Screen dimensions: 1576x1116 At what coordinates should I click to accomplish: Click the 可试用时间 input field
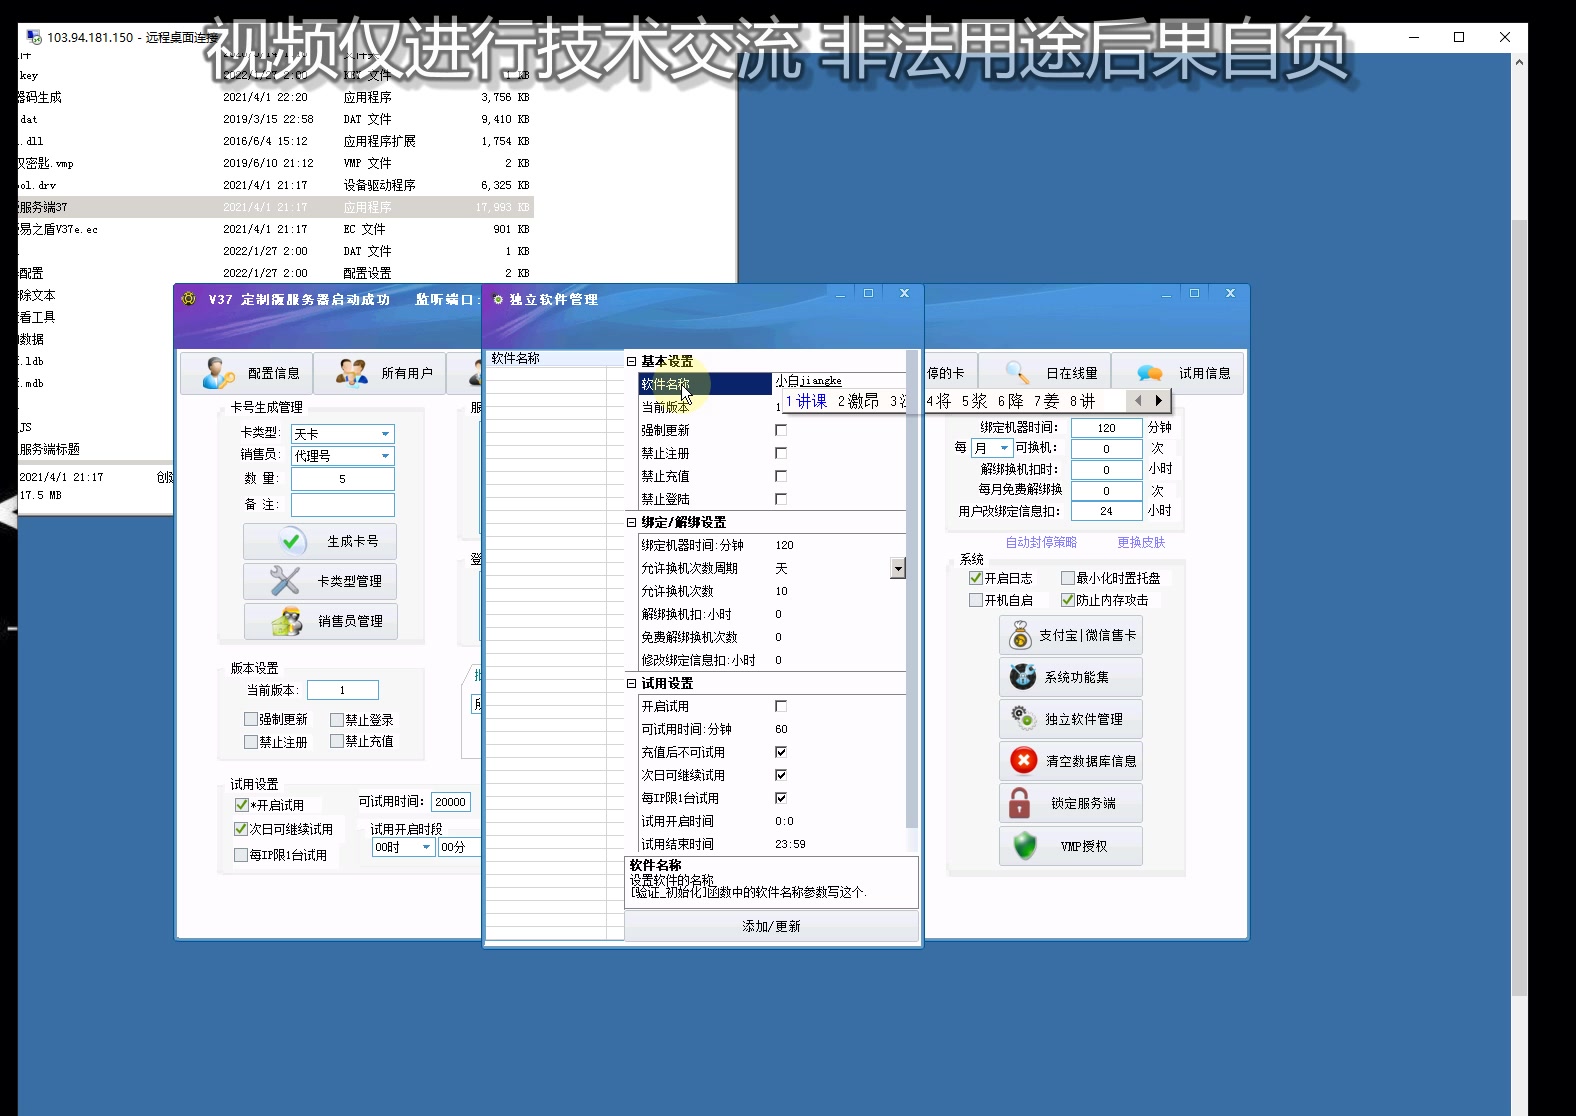[x=451, y=802]
